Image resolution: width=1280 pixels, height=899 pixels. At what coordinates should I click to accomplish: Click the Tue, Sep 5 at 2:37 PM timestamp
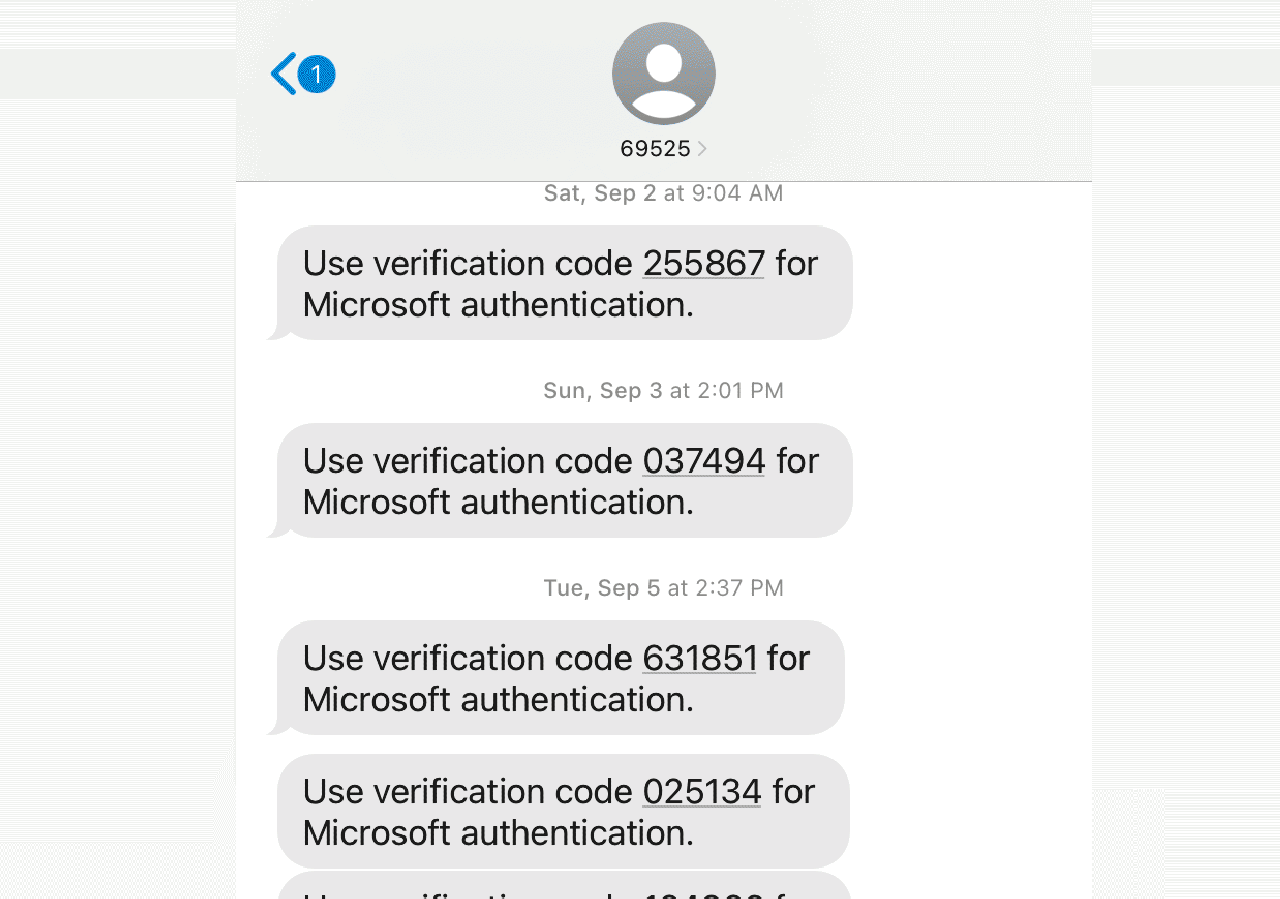tap(663, 588)
